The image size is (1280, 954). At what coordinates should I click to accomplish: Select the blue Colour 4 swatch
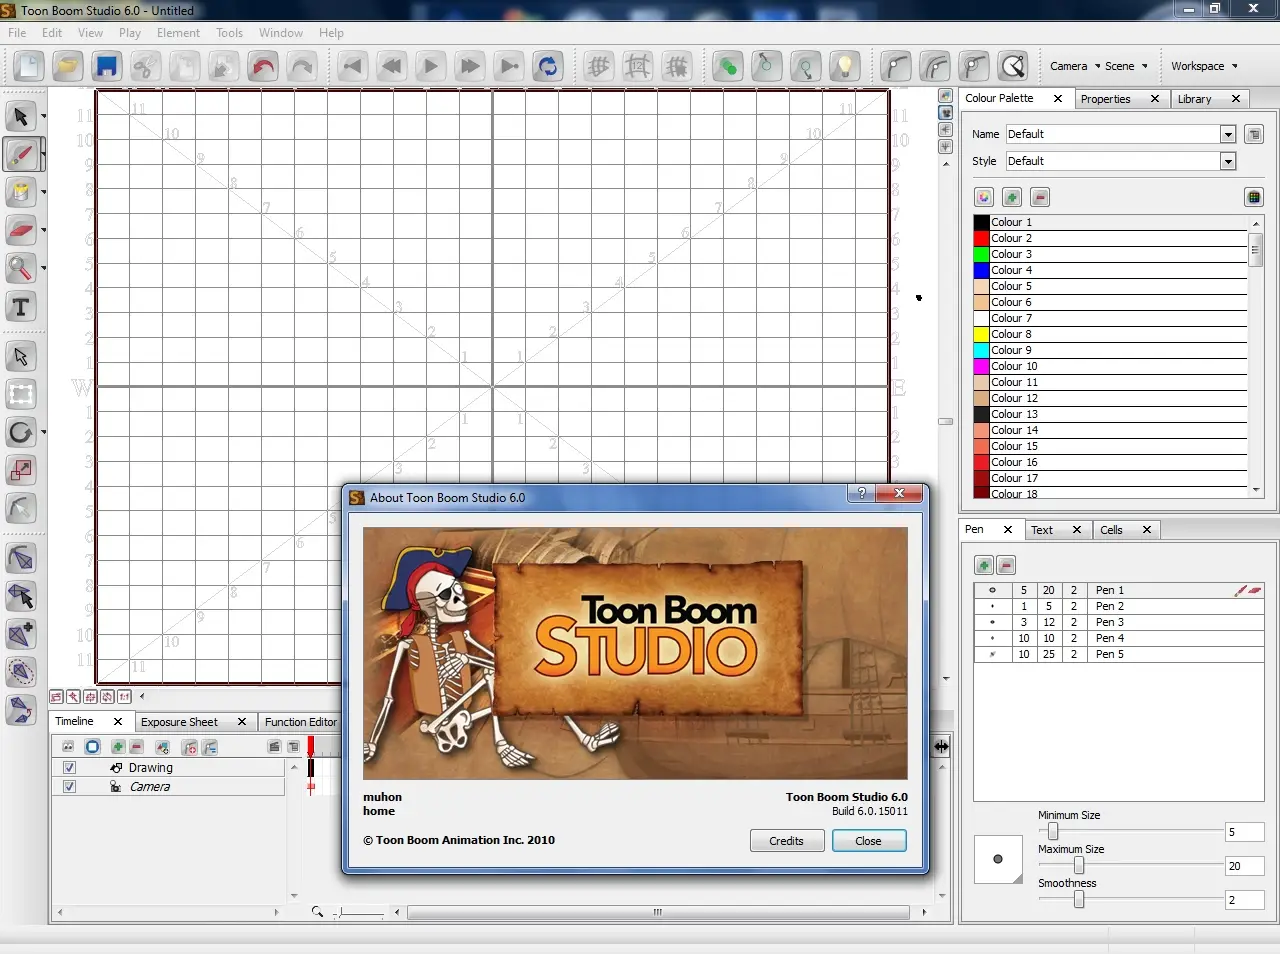[x=982, y=270]
